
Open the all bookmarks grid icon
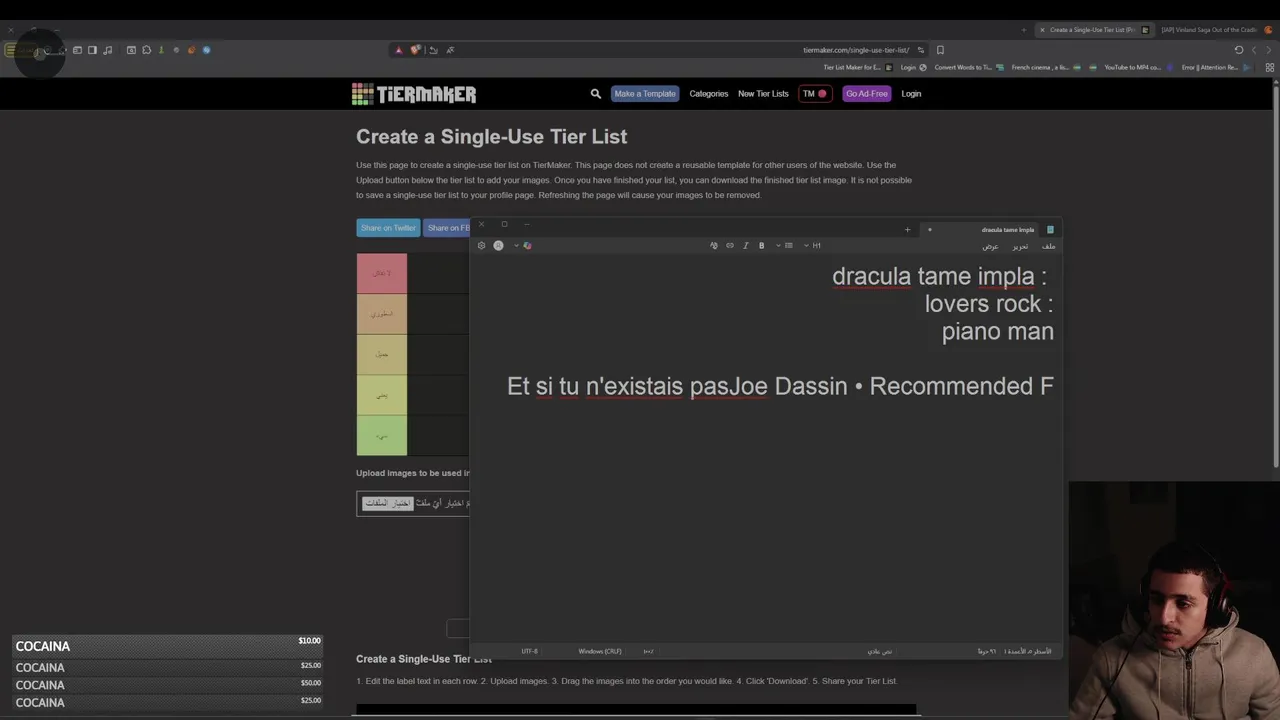[1270, 68]
